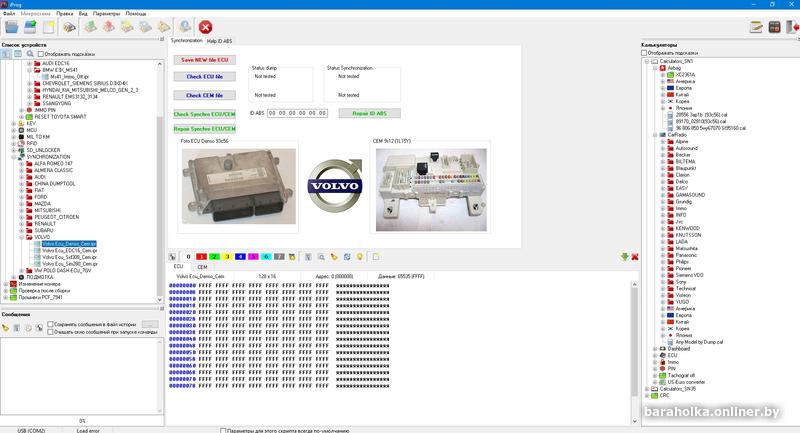The width and height of the screenshot is (800, 433).
Task: Toggle saving messages to history file
Action: [51, 324]
